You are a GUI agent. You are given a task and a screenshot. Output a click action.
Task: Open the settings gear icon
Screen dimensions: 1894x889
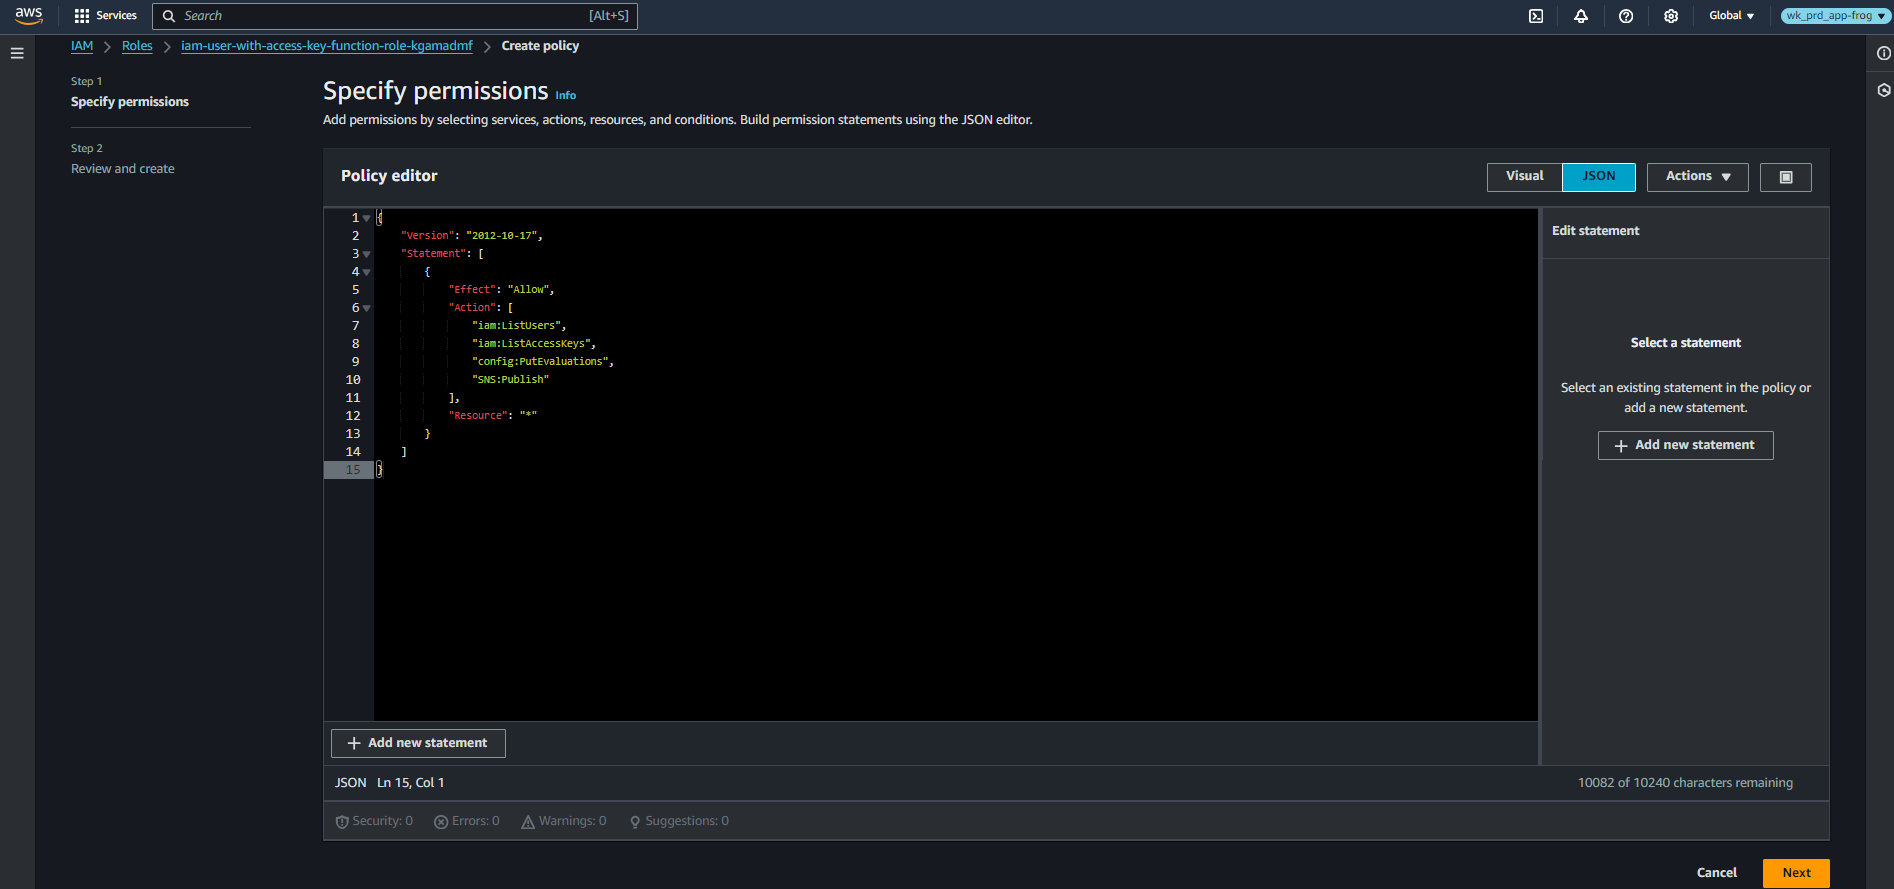point(1671,16)
